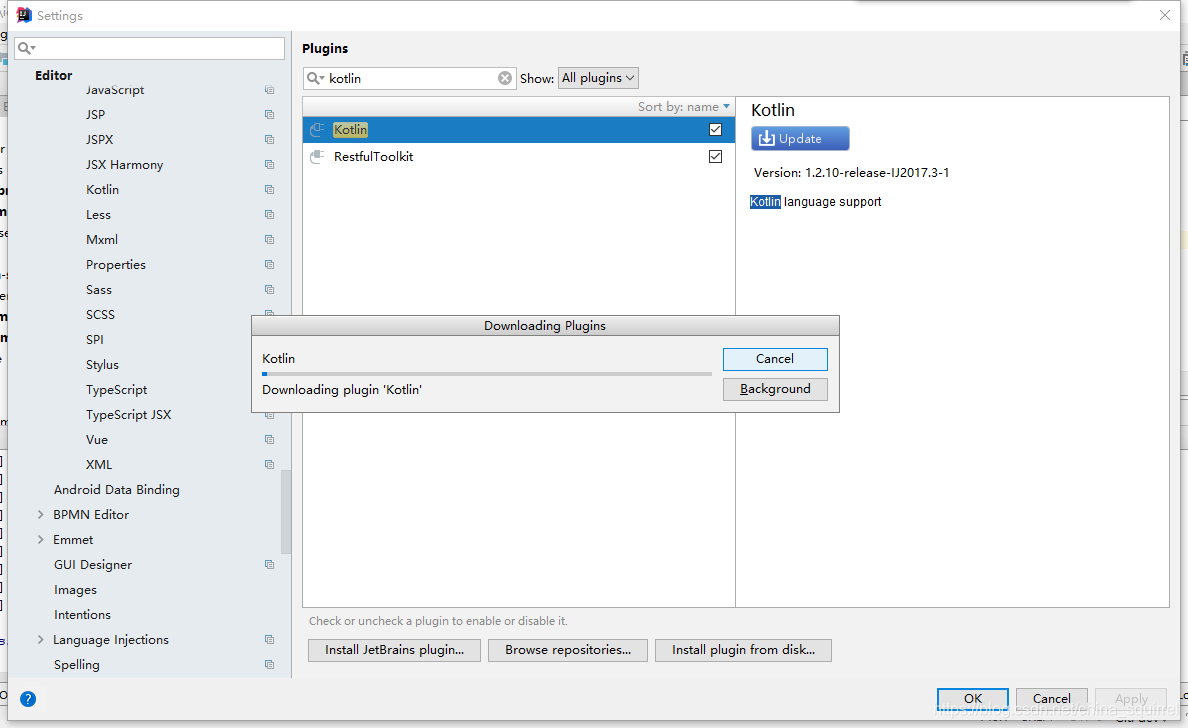Screen dimensions: 1188x728
Task: Click the settings tree vertical scrollbar
Action: coord(286,512)
